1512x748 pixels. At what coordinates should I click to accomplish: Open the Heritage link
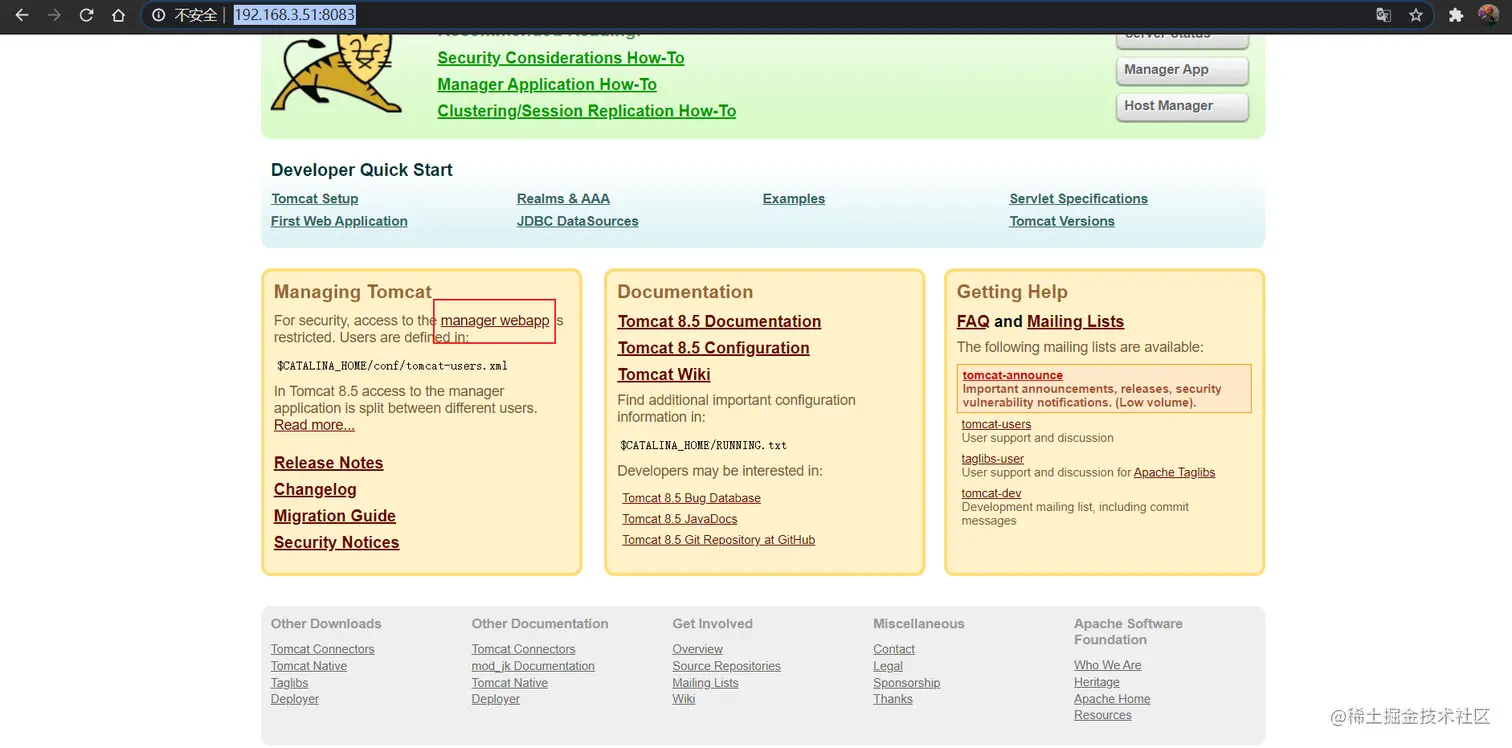pyautogui.click(x=1097, y=682)
